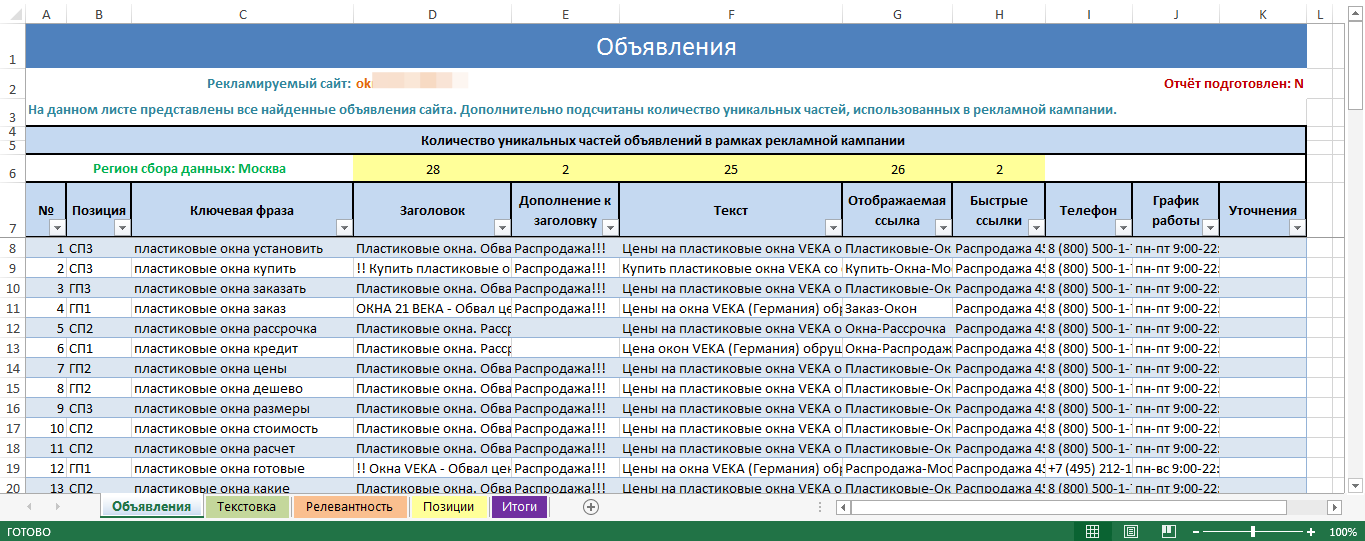Go to next sheet with right arrow
The height and width of the screenshot is (541, 1365).
(58, 507)
